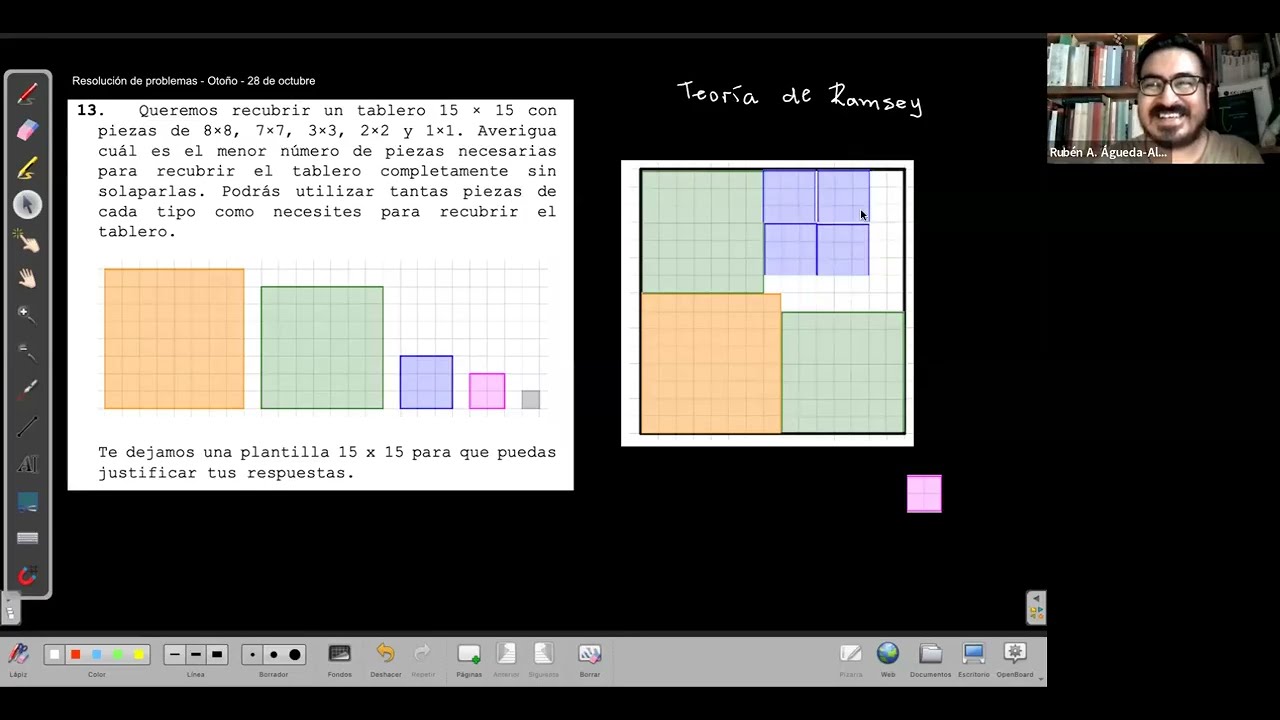Show the Escritorio desktop mode

pos(973,659)
